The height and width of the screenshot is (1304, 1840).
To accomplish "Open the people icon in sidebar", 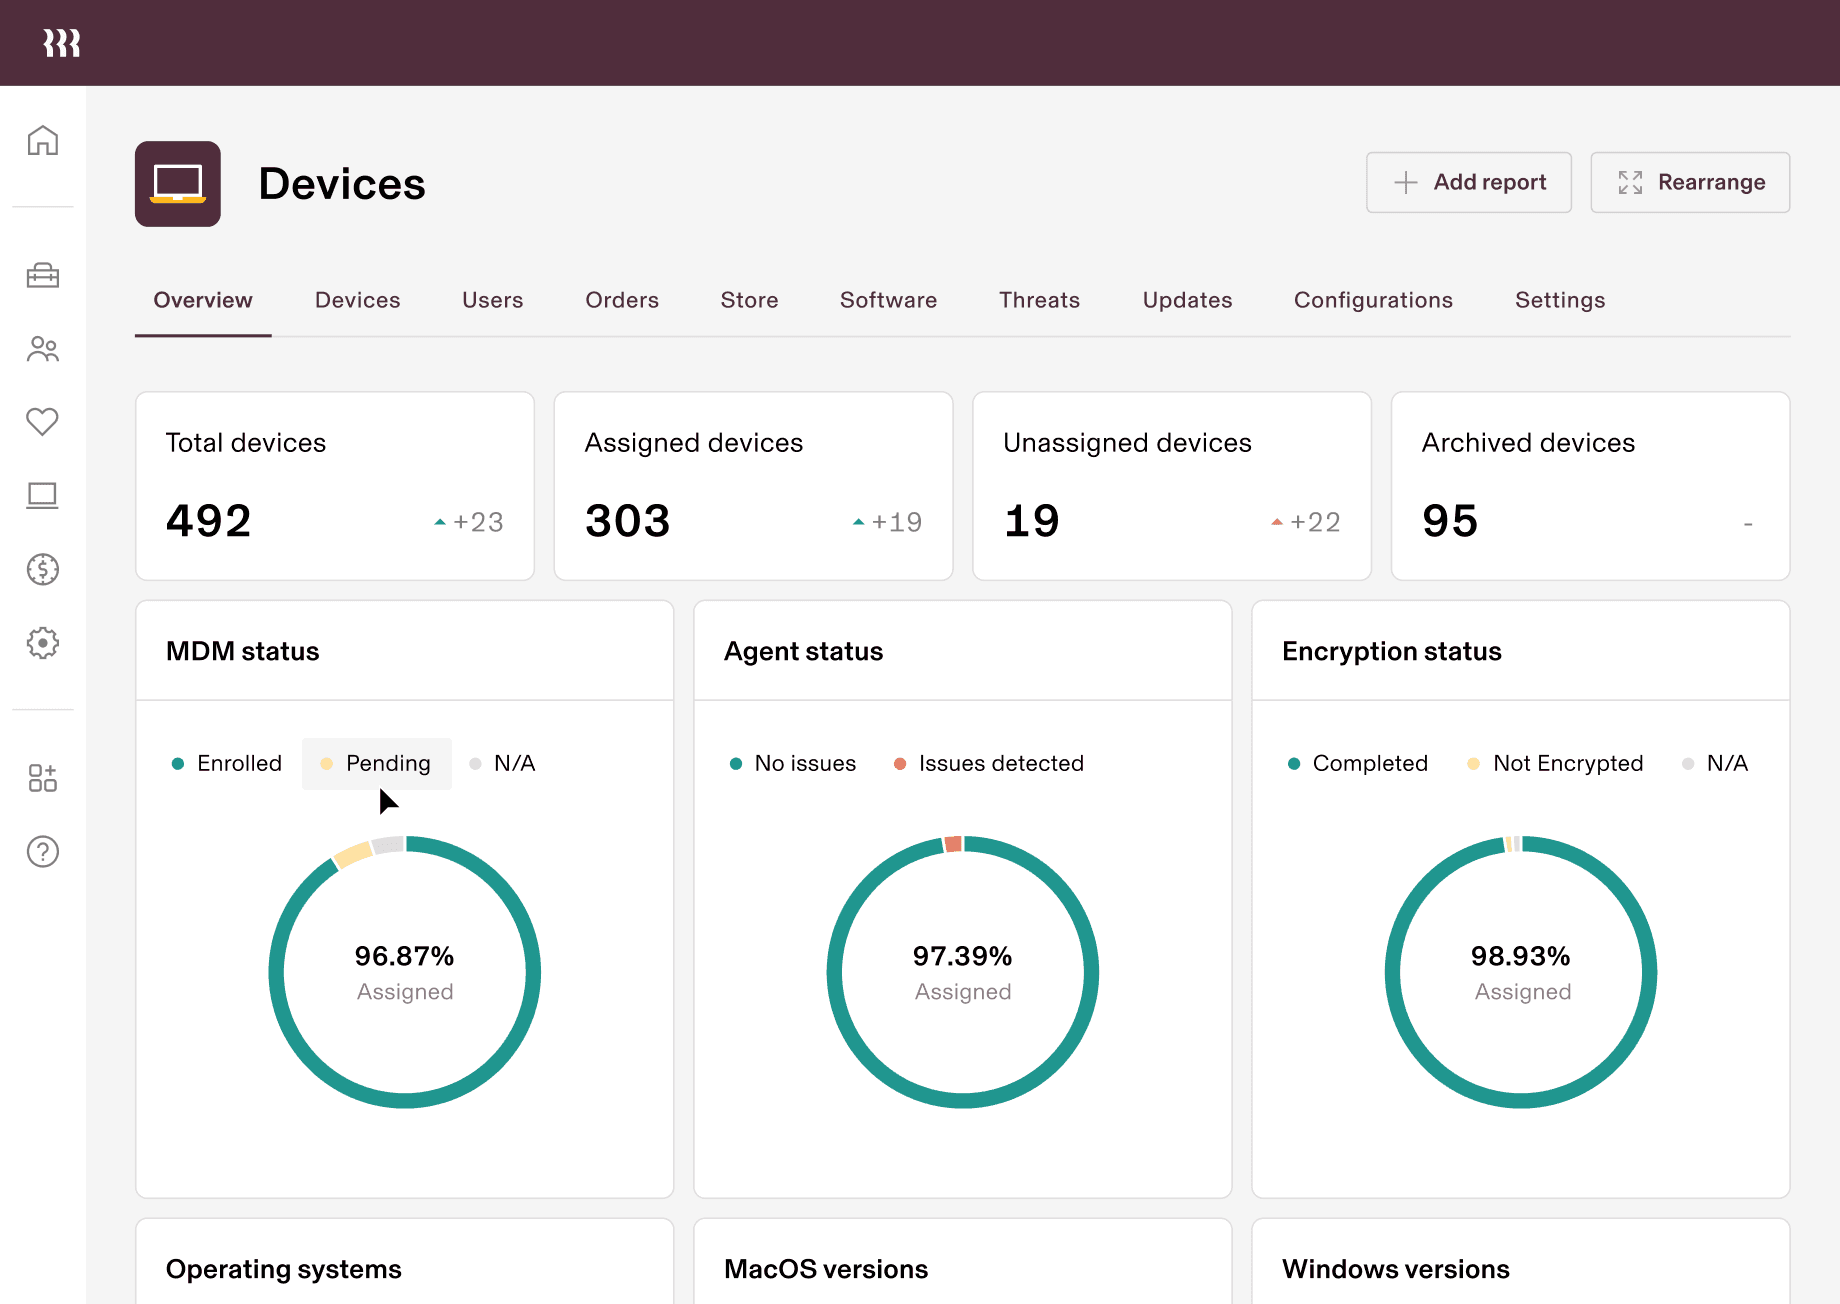I will (x=43, y=349).
